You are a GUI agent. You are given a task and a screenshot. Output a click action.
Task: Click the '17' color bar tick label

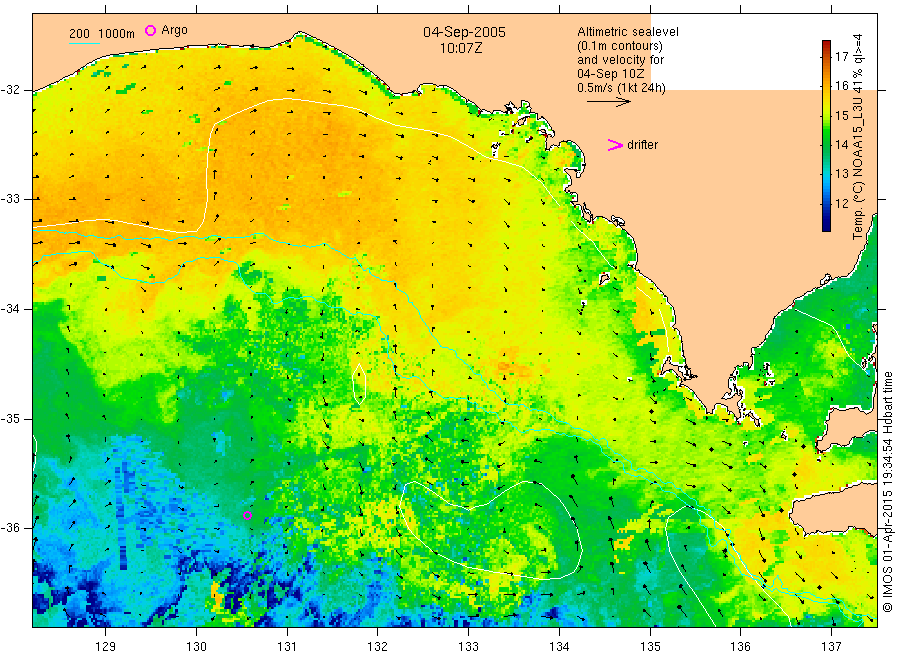[x=841, y=56]
